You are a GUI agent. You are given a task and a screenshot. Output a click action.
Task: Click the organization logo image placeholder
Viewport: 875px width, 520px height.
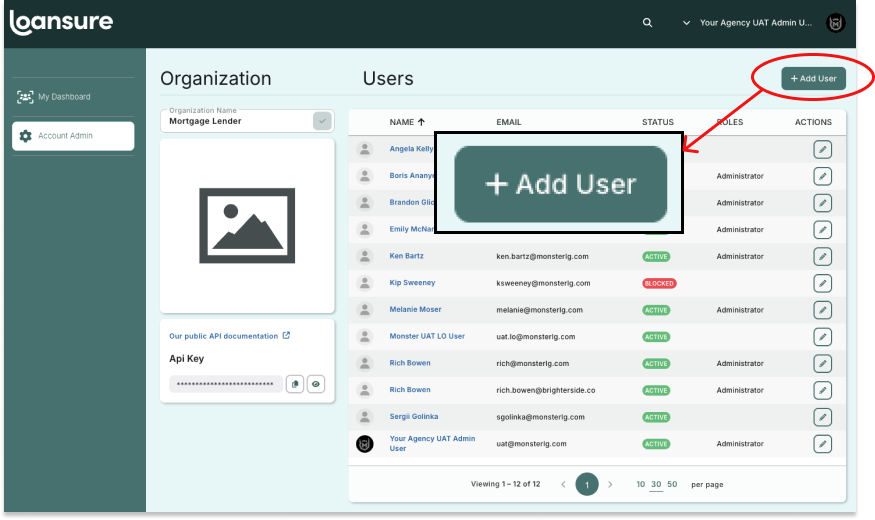pyautogui.click(x=247, y=225)
